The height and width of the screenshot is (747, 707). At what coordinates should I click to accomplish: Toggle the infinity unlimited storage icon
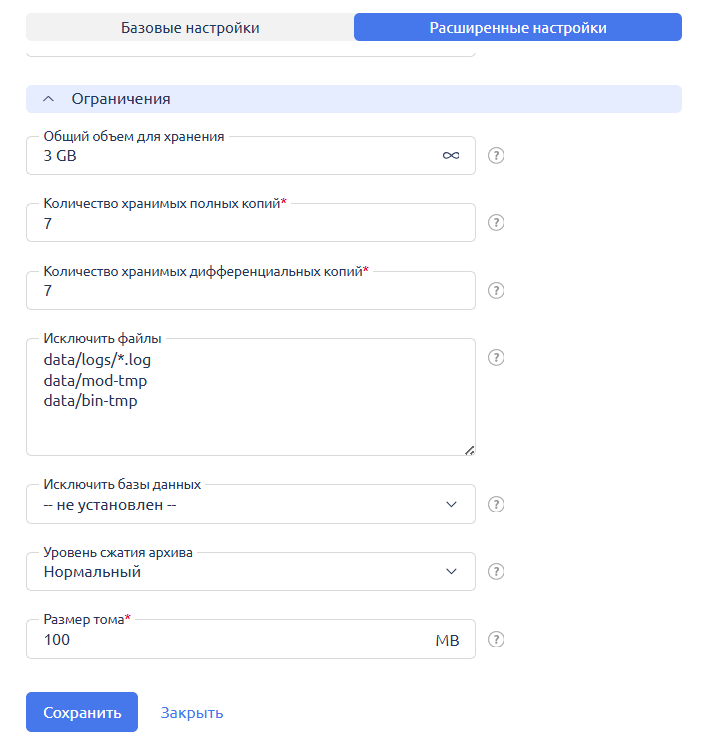(451, 156)
